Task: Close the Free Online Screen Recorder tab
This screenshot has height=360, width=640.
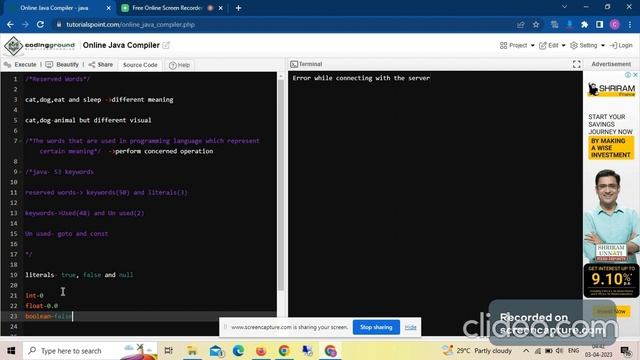Action: pyautogui.click(x=220, y=8)
